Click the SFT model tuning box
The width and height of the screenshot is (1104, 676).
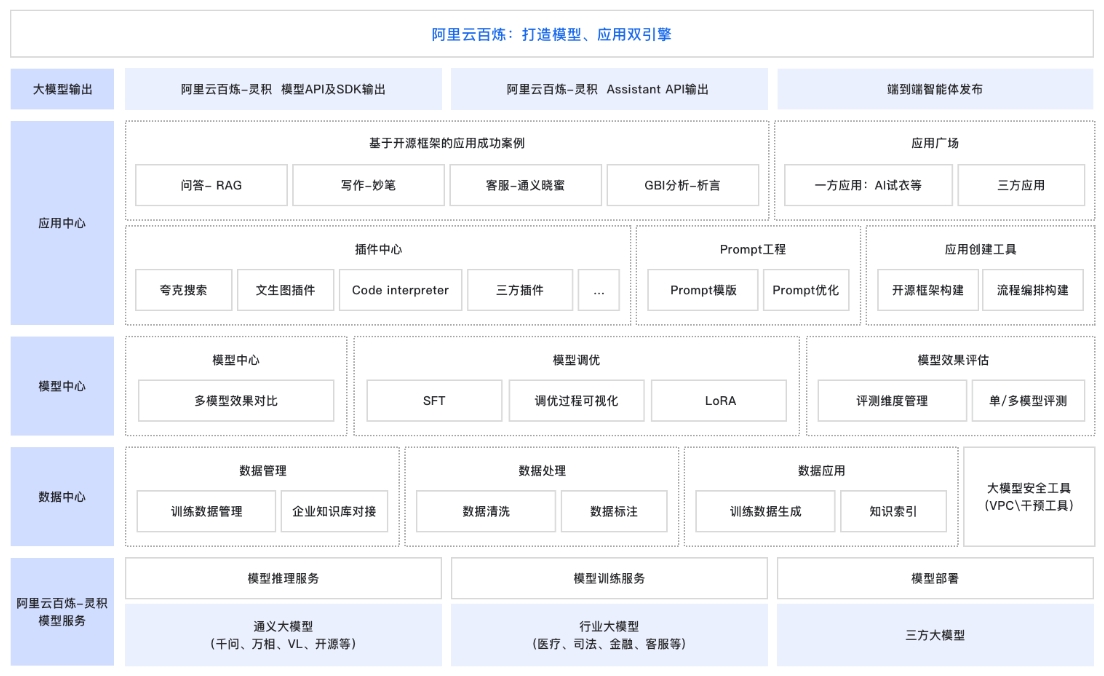434,400
